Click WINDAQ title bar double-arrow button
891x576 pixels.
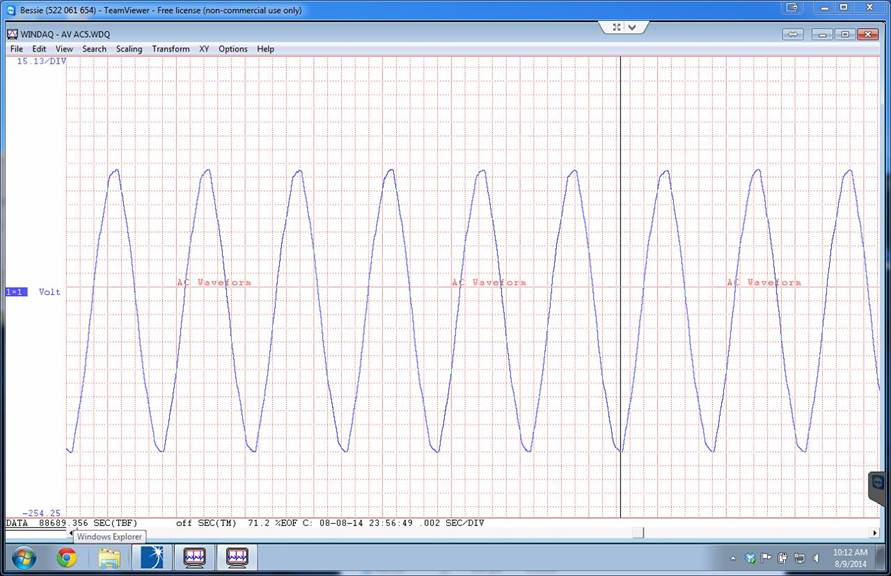[x=793, y=35]
